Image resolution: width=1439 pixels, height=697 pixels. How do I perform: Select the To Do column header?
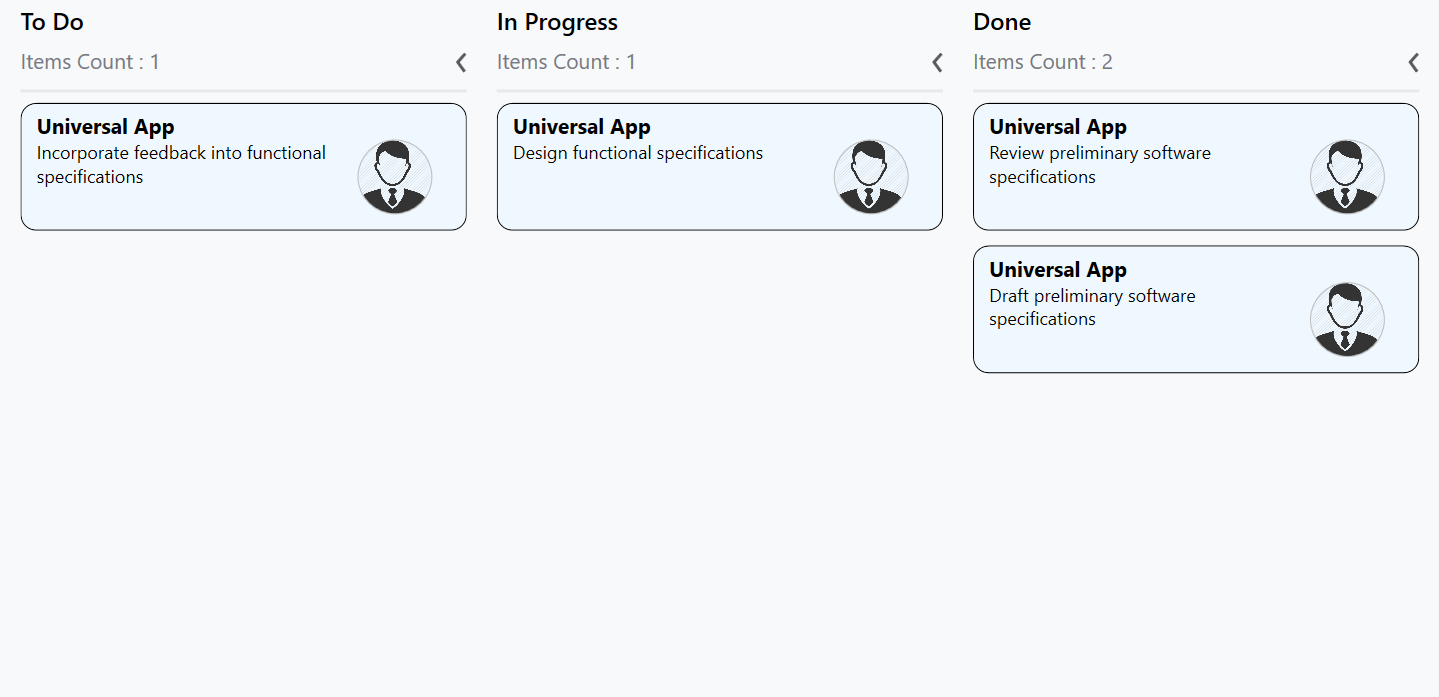click(52, 22)
